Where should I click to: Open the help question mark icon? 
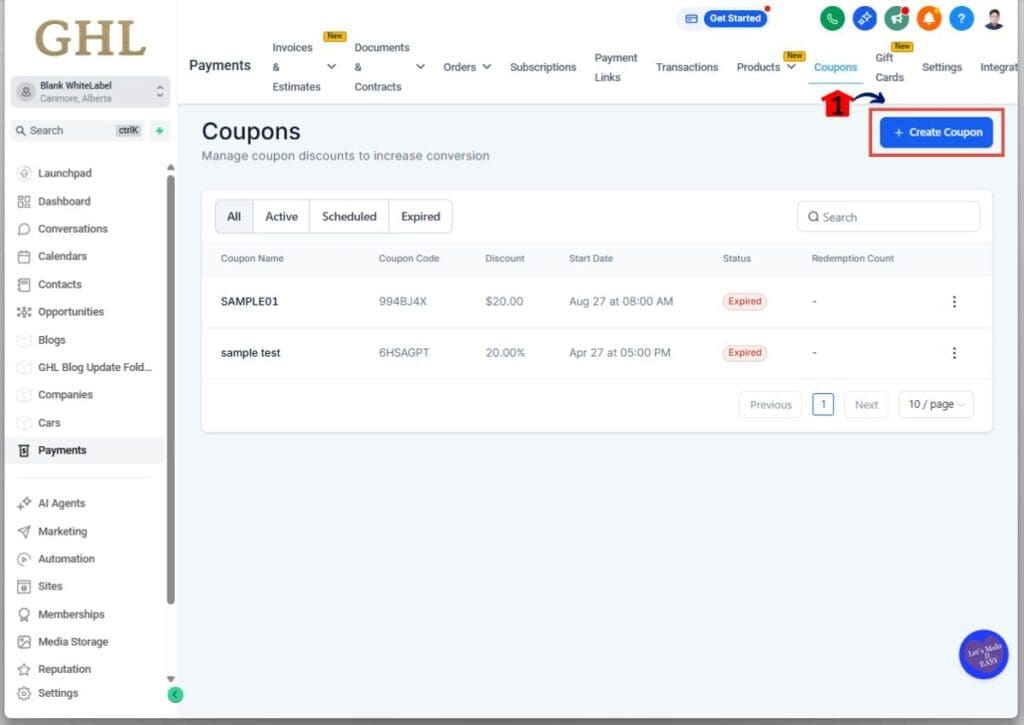pos(961,18)
